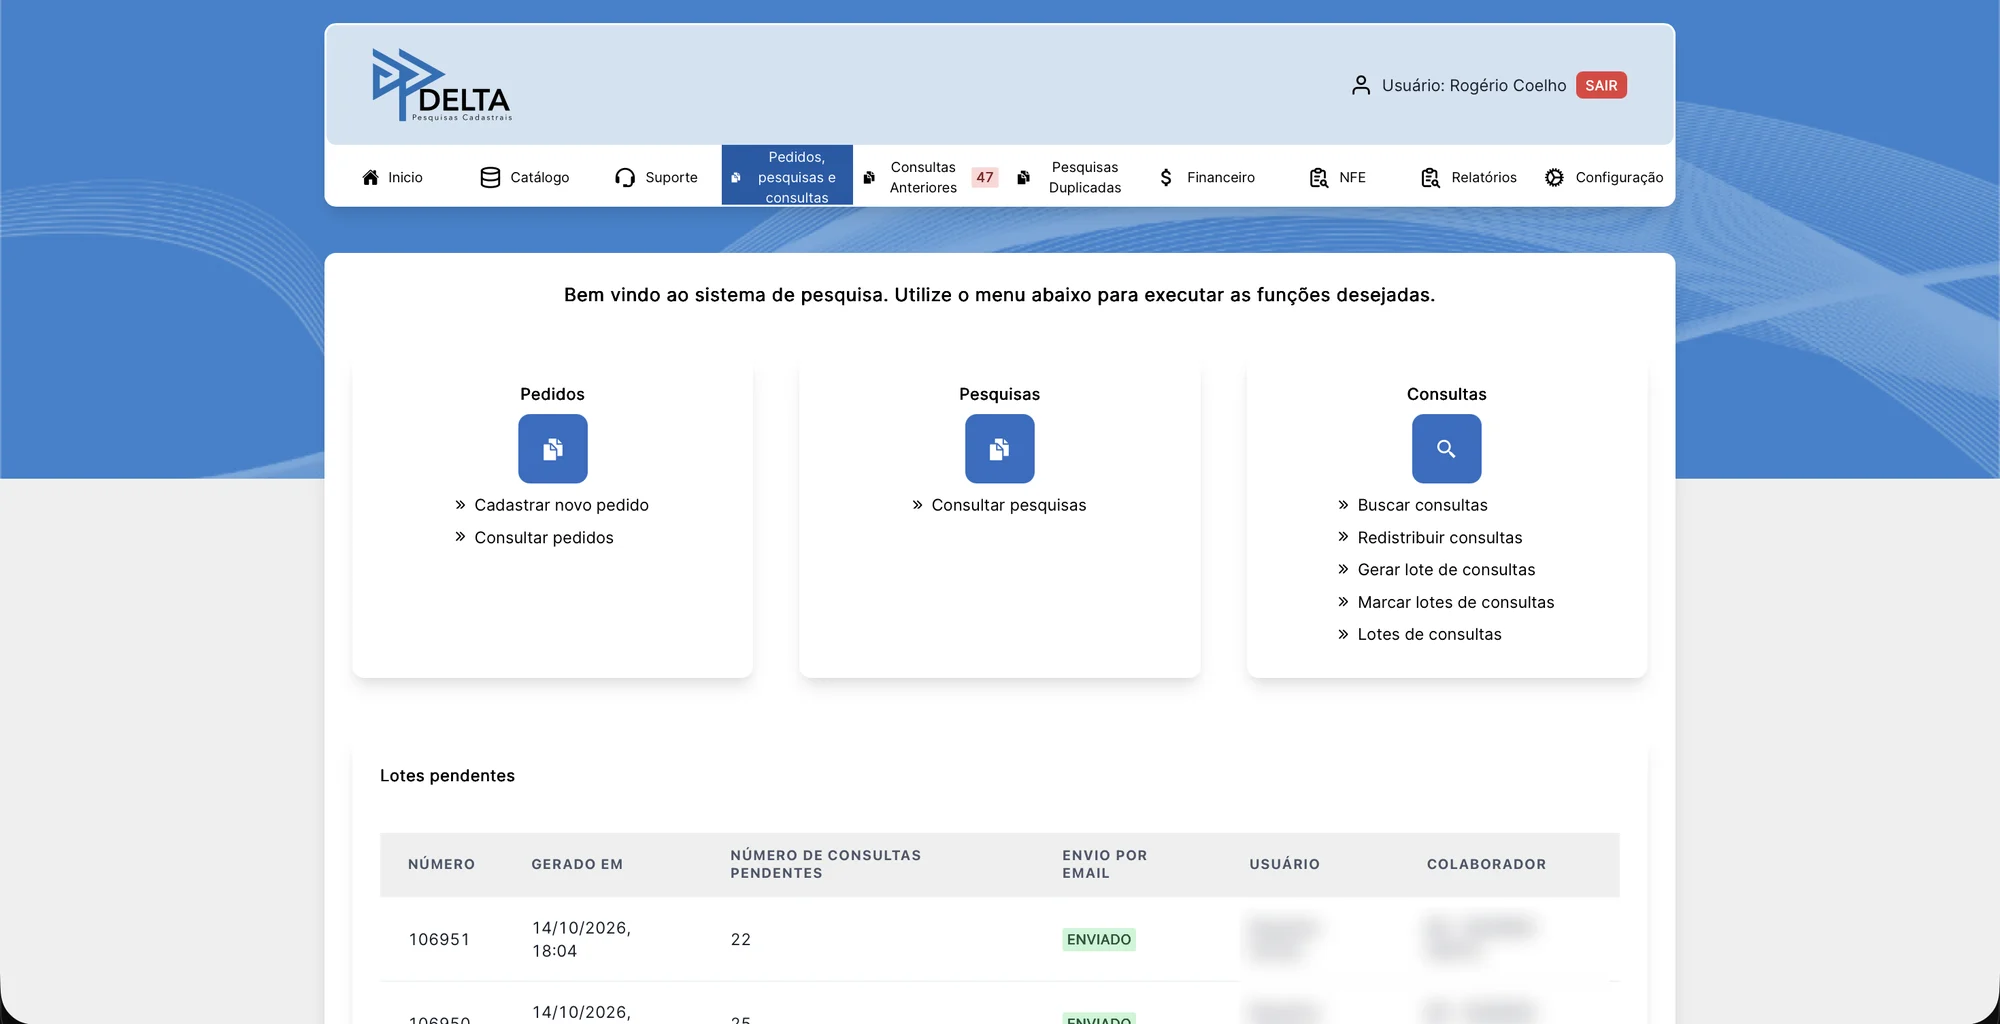Image resolution: width=2000 pixels, height=1024 pixels.
Task: Click the NÚMERO column header
Action: point(441,864)
